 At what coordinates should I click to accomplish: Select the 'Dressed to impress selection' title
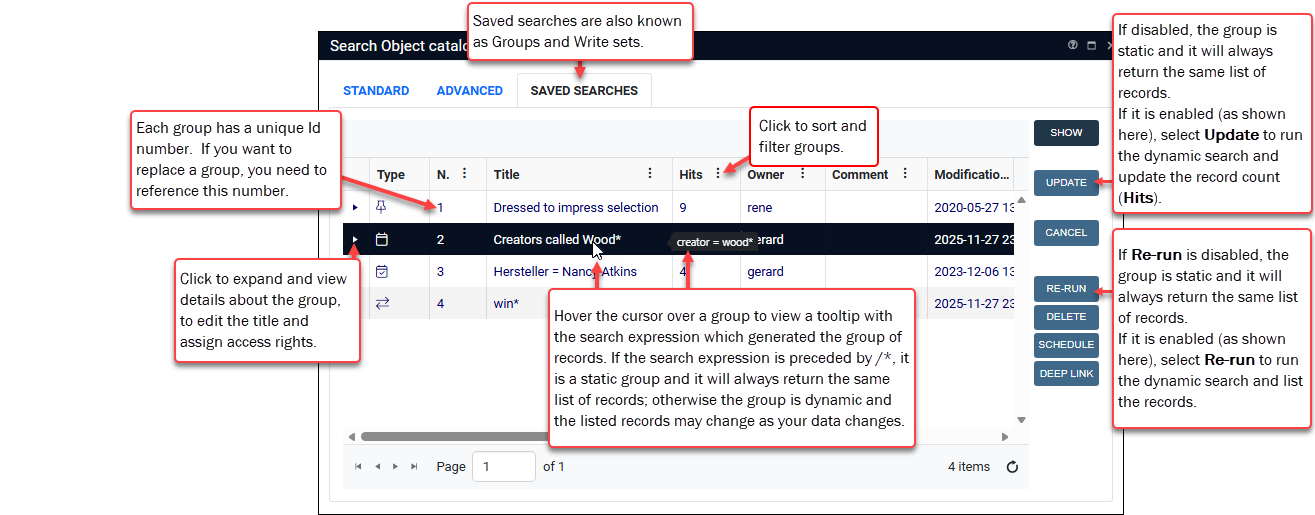(576, 207)
